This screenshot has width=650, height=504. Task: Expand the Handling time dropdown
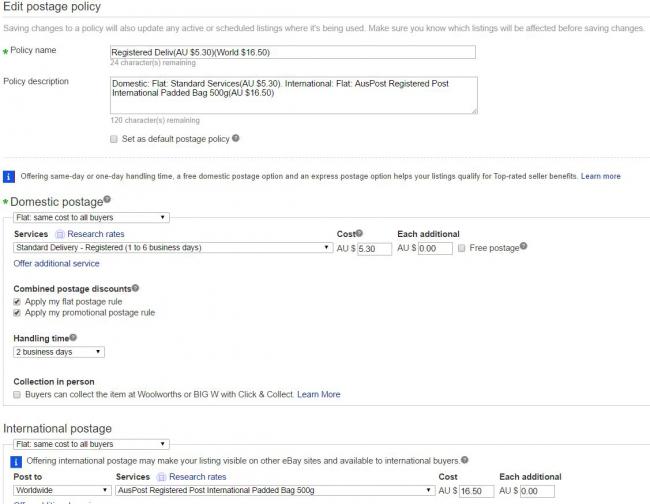pos(58,352)
